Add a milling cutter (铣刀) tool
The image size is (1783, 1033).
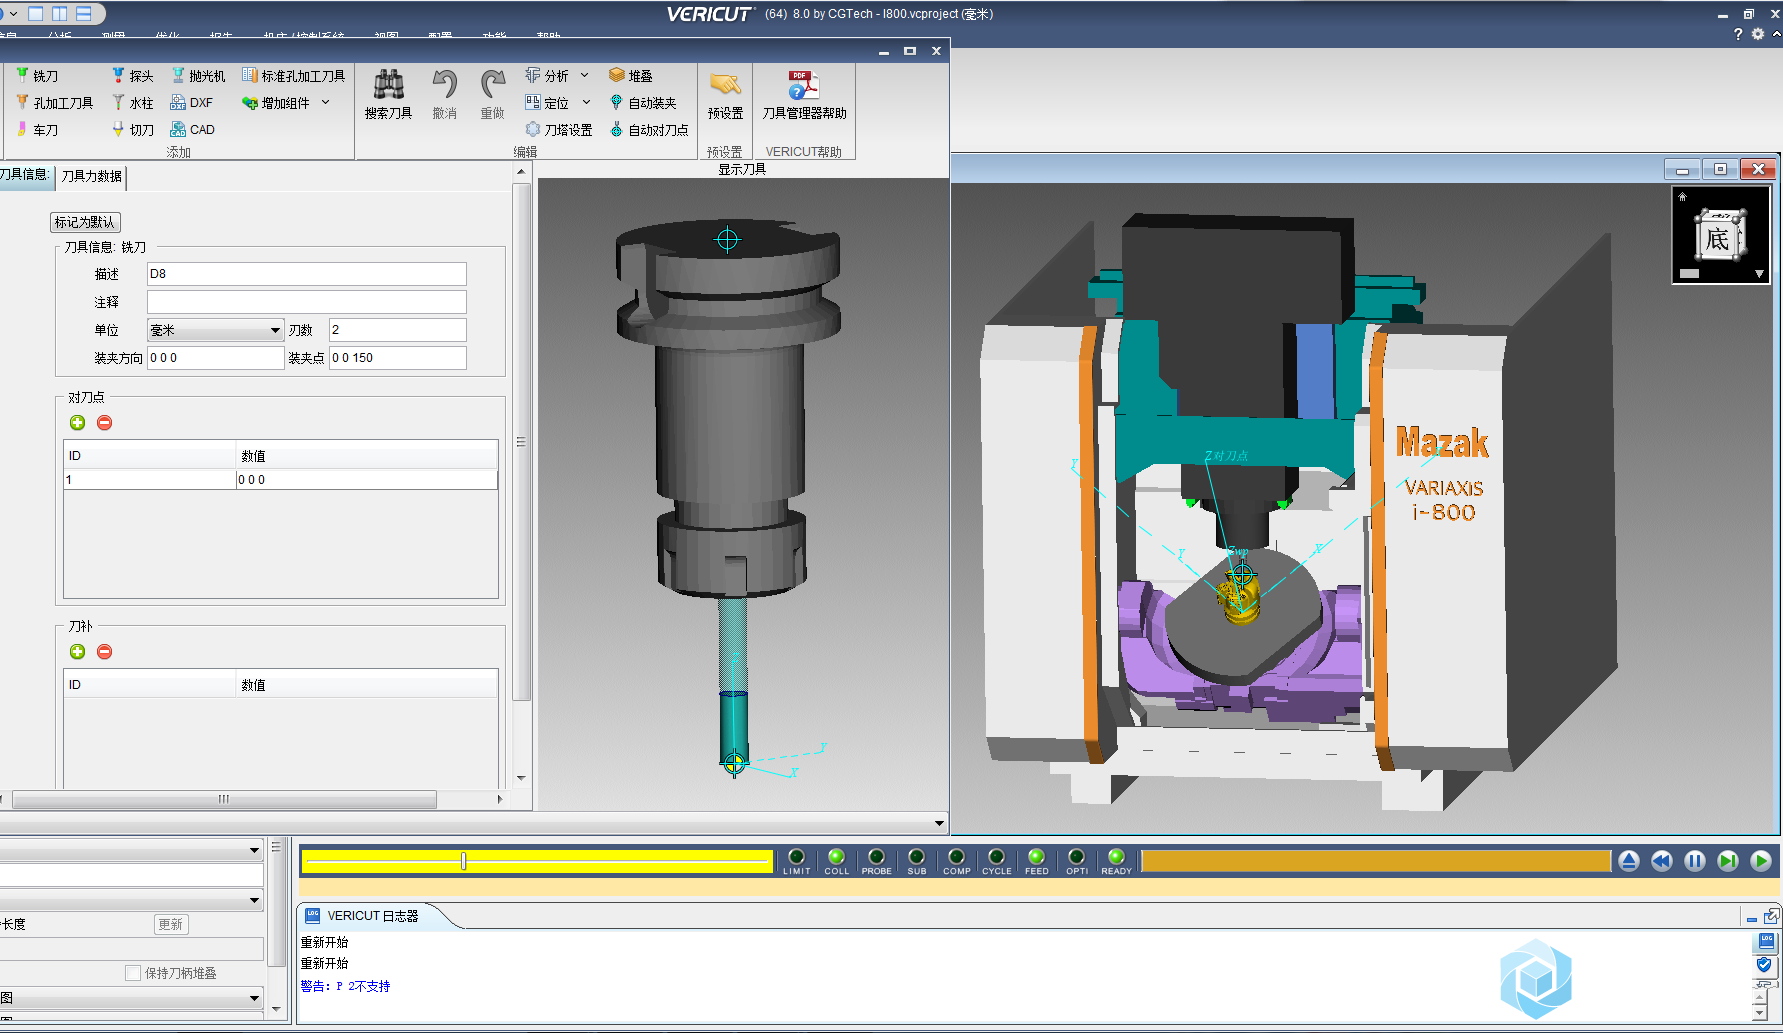[x=37, y=76]
